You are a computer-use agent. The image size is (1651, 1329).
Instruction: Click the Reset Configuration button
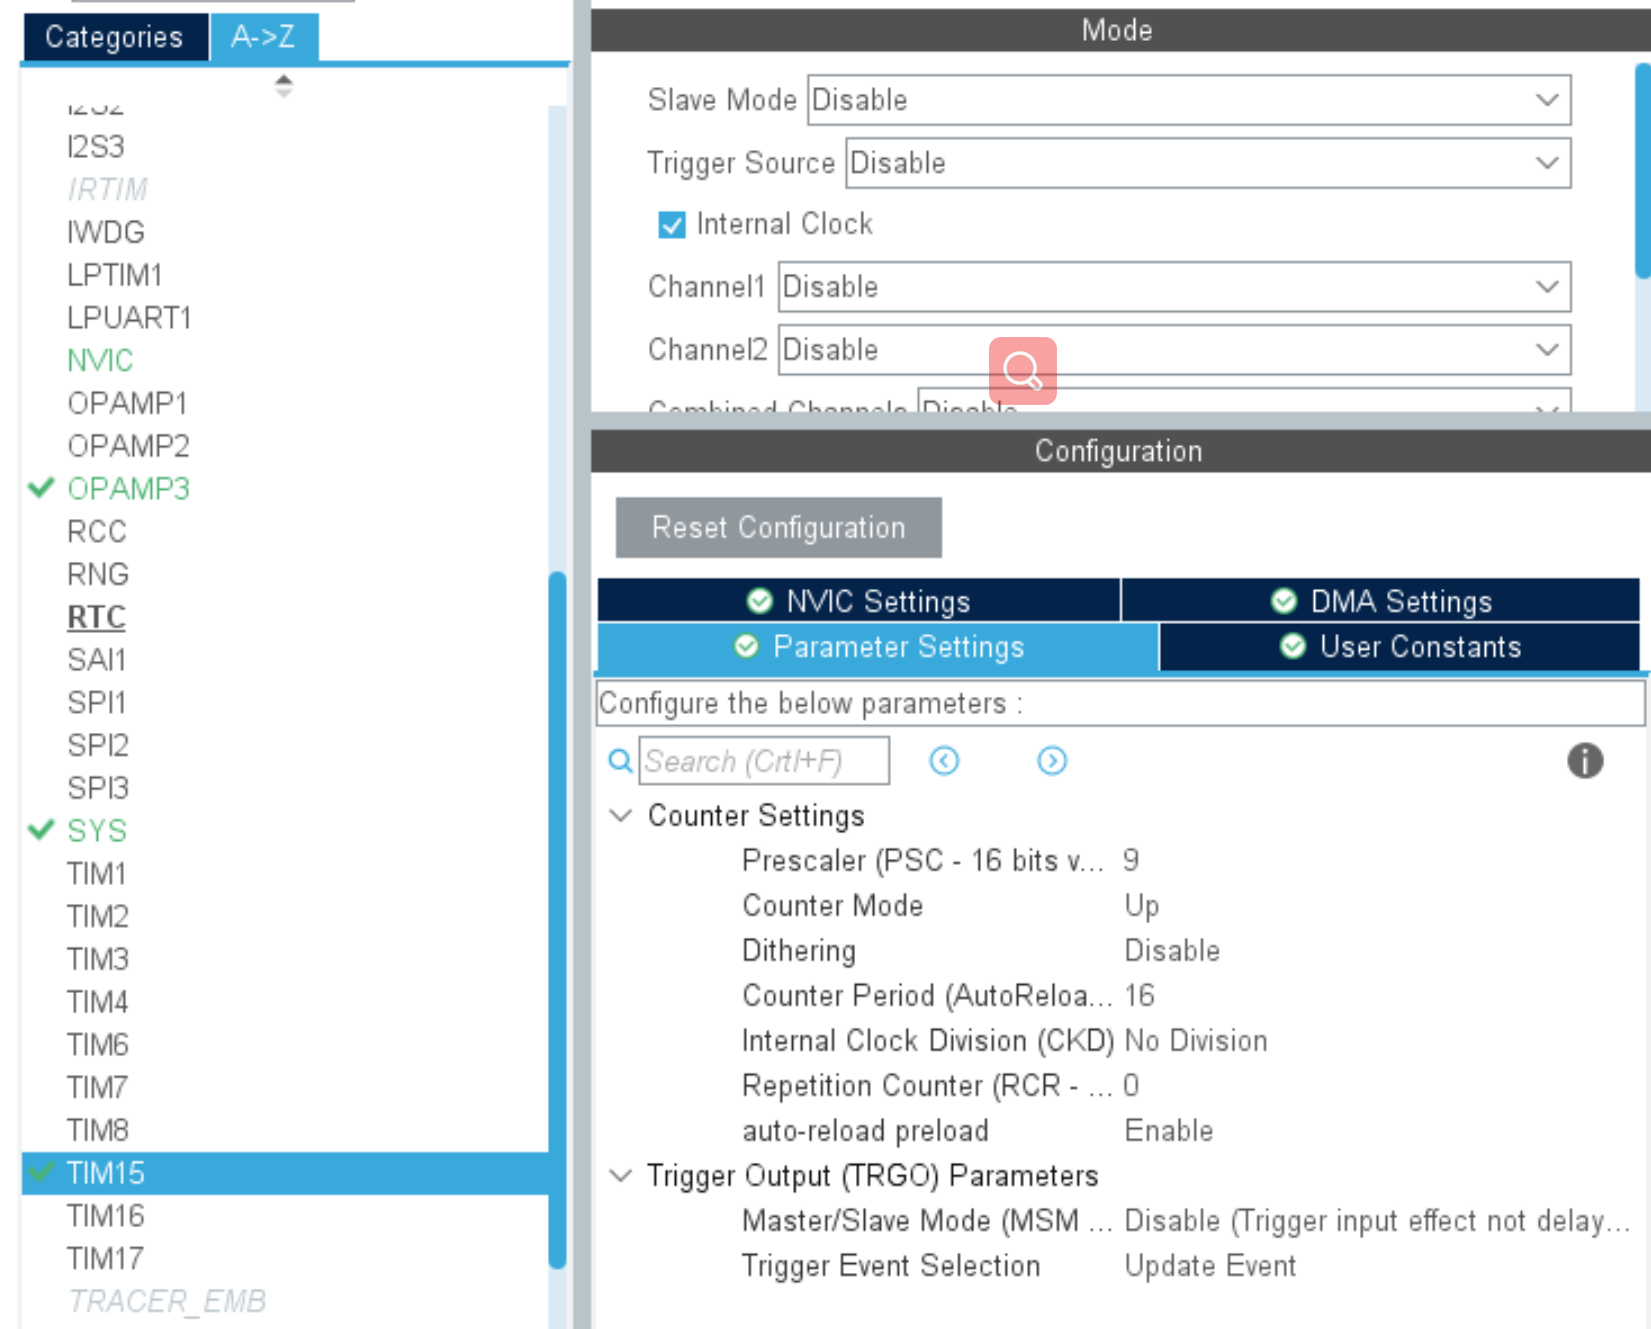pos(779,527)
